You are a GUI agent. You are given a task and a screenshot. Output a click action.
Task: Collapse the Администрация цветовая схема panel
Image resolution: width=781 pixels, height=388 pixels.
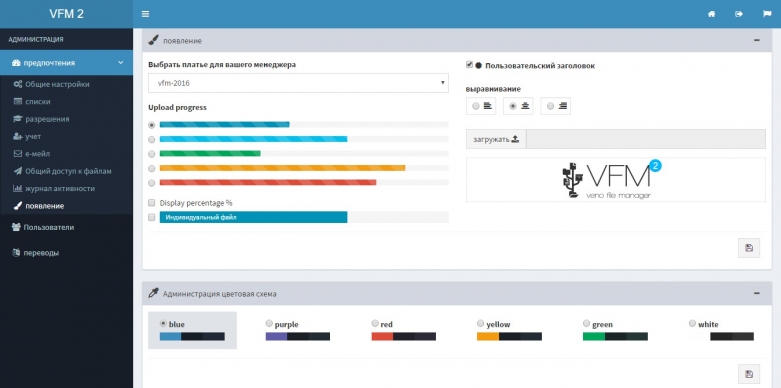pos(757,293)
